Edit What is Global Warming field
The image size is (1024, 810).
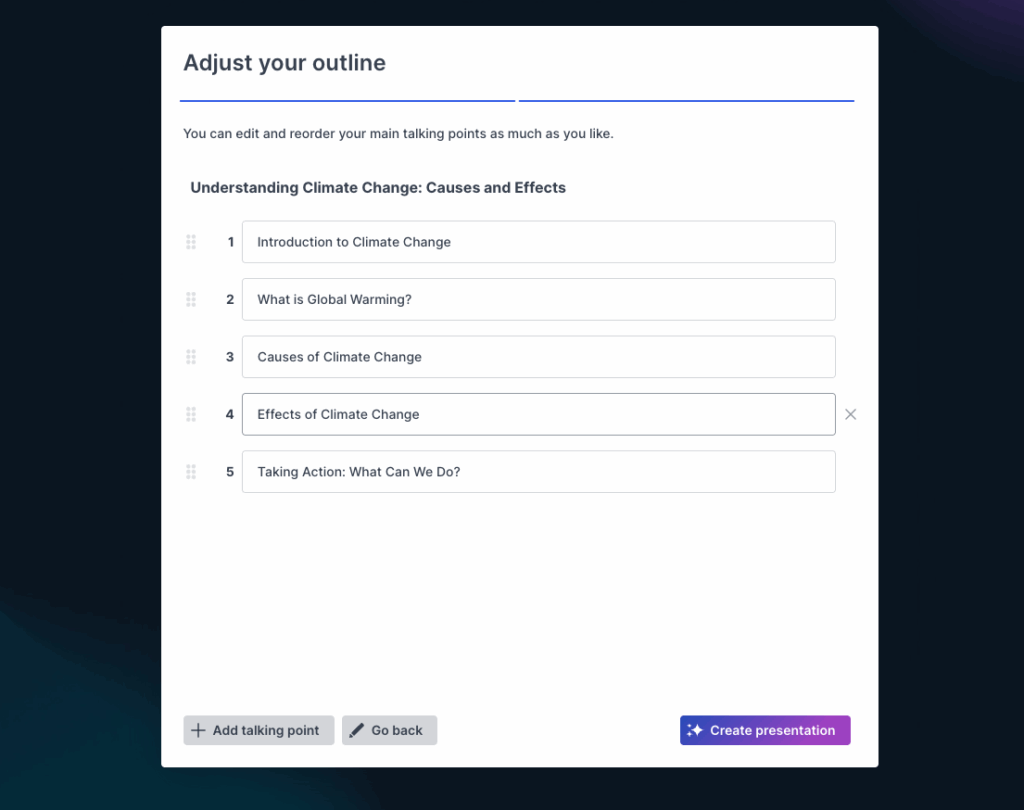click(x=539, y=299)
